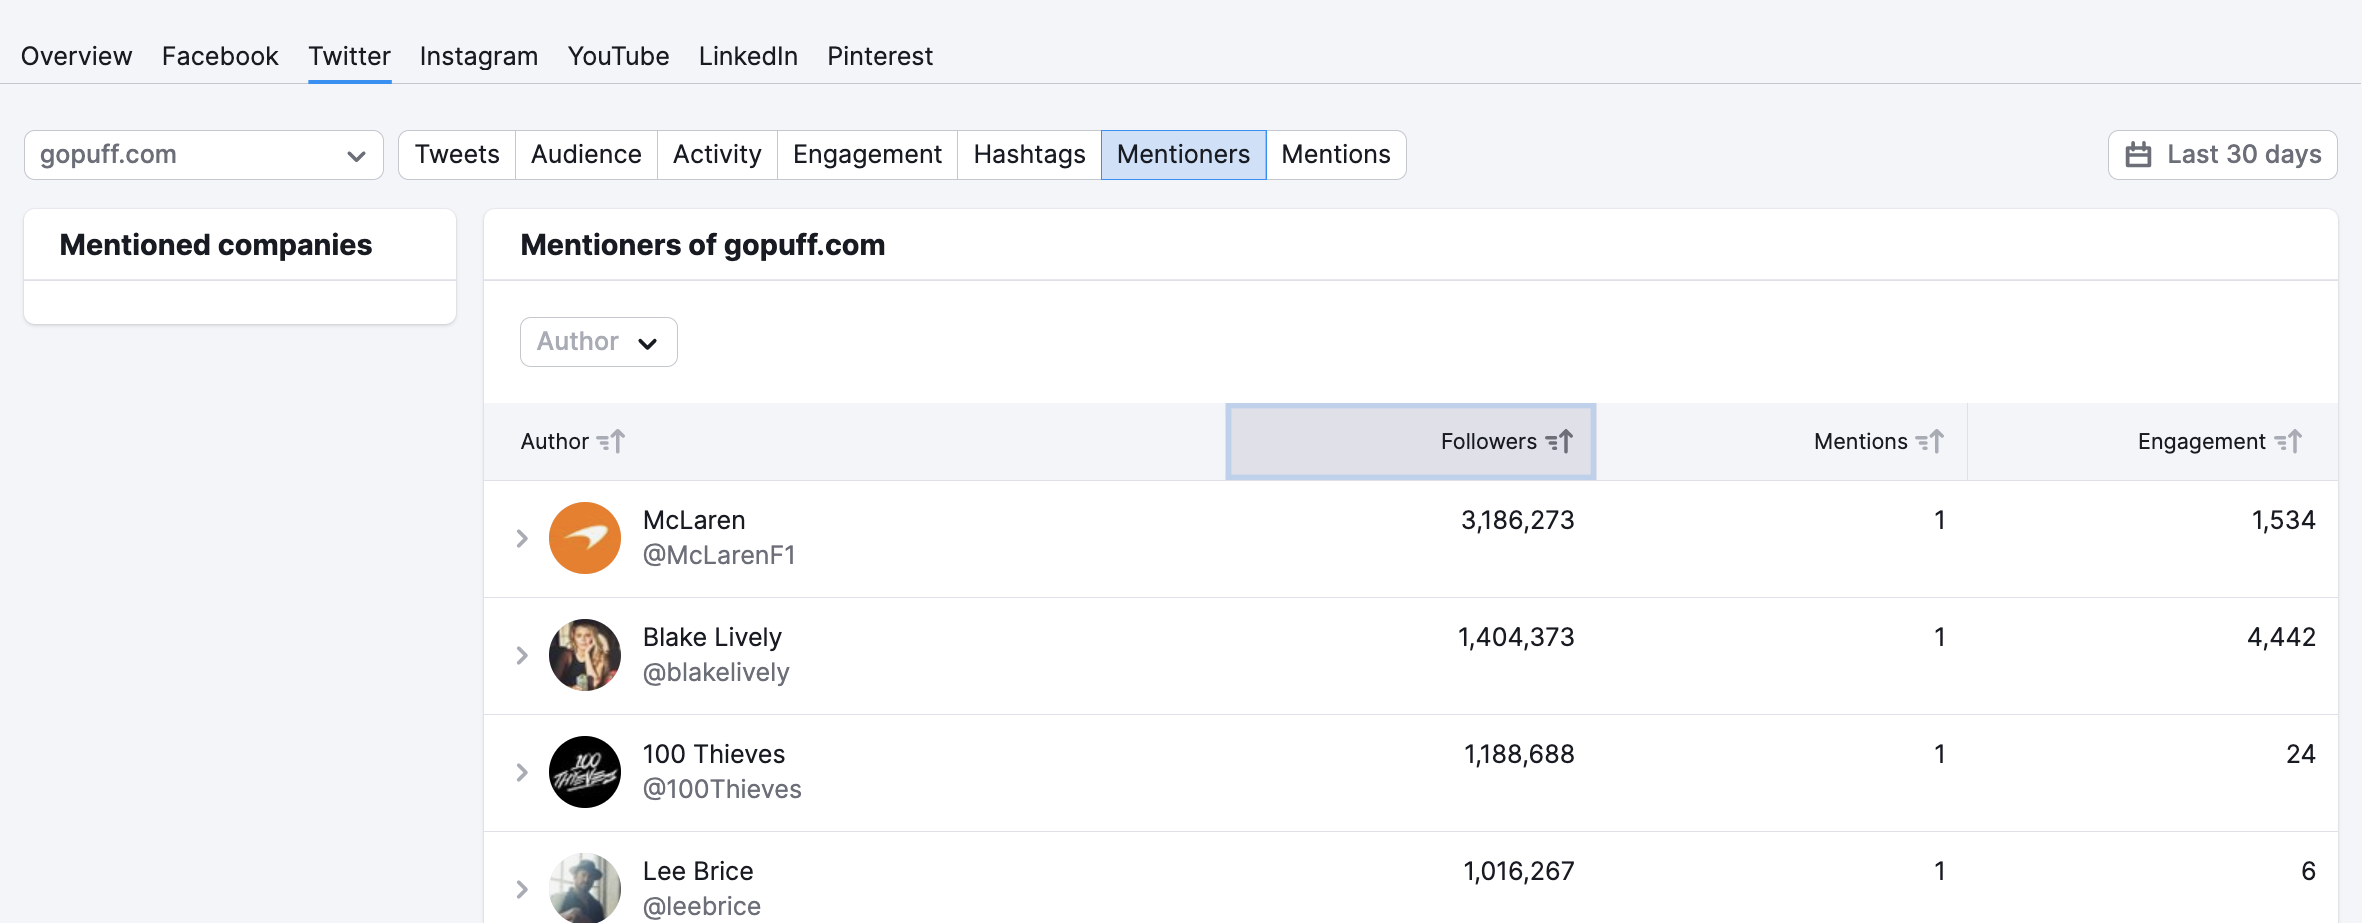Viewport: 2362px width, 923px height.
Task: Open the YouTube tab
Action: pyautogui.click(x=618, y=56)
